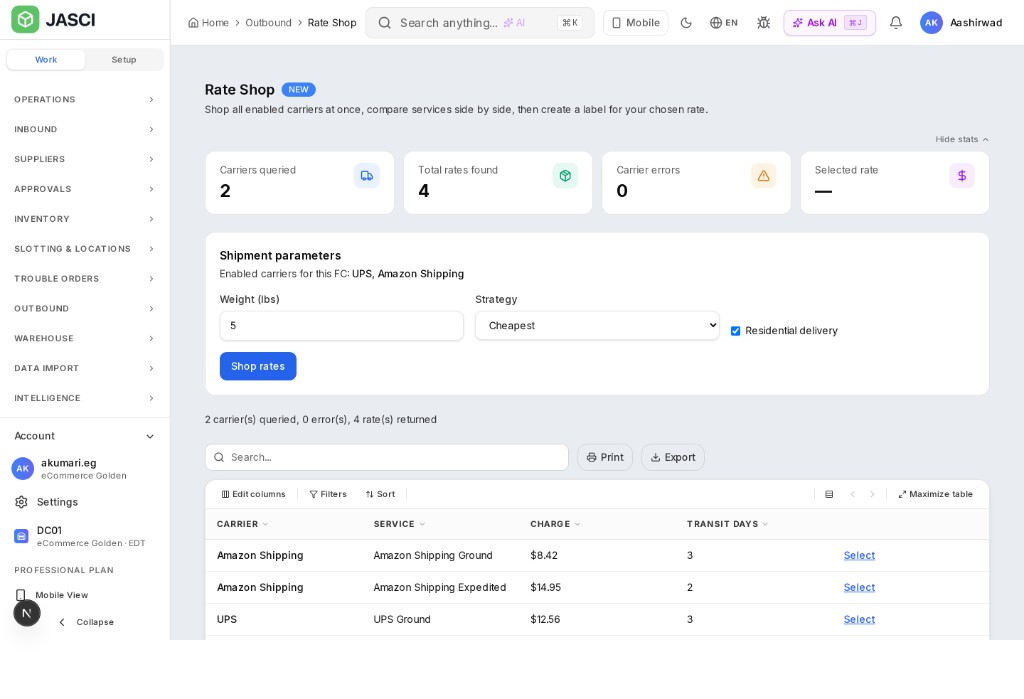Go to previous table page arrow
The image size is (1024, 699).
point(852,495)
